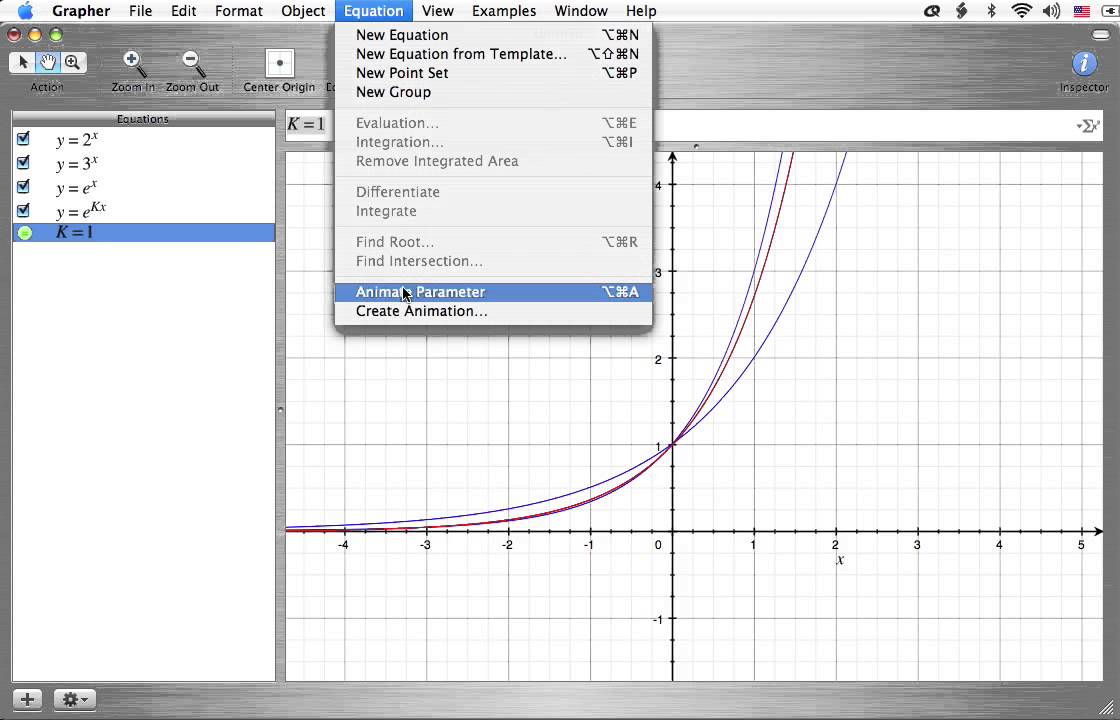The width and height of the screenshot is (1120, 720).
Task: Open the Object menu
Action: click(304, 11)
